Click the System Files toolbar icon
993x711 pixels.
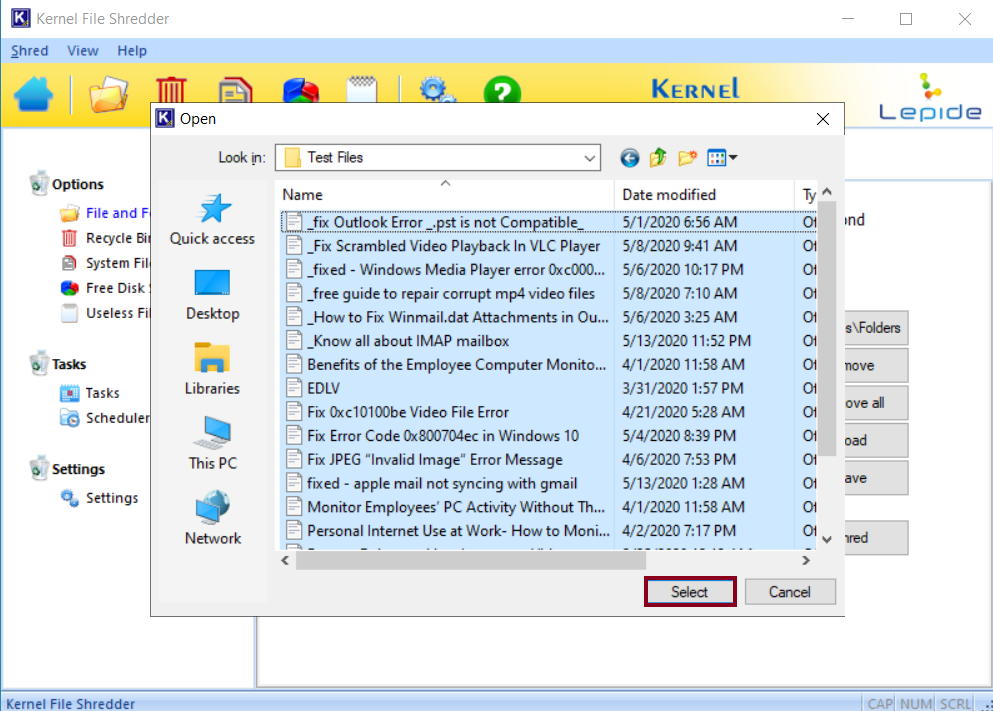[x=236, y=91]
